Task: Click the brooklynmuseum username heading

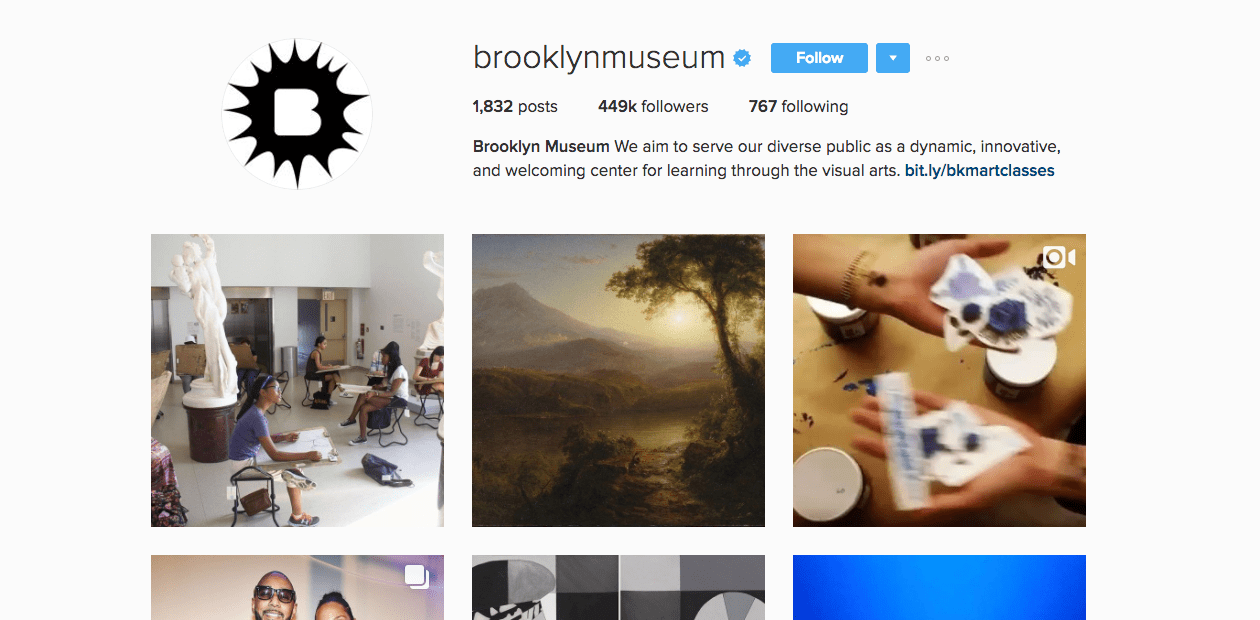Action: pos(599,58)
